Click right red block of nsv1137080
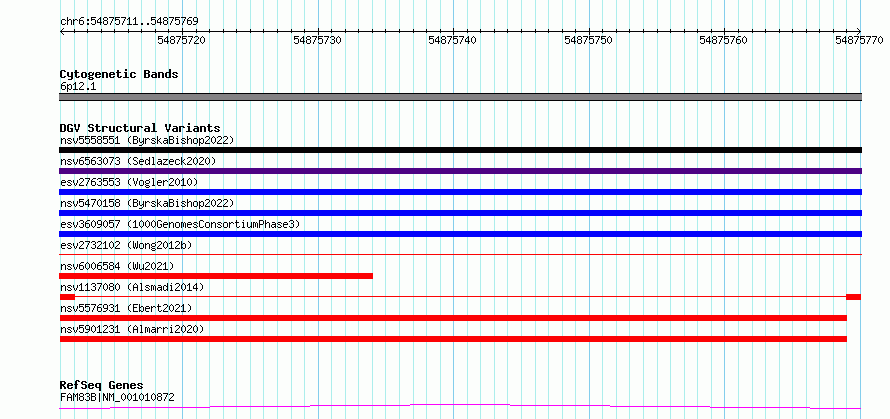This screenshot has height=419, width=890. pos(853,297)
